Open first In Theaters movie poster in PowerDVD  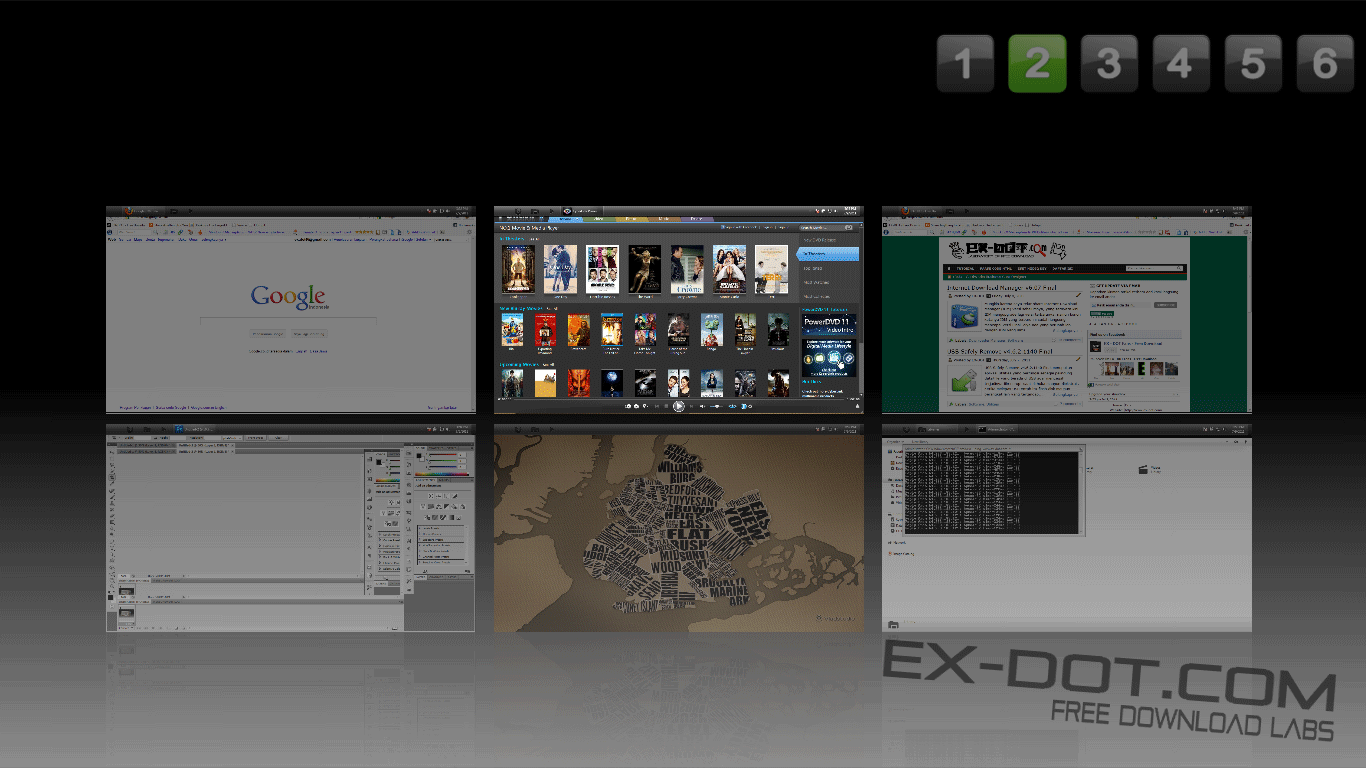(x=518, y=270)
